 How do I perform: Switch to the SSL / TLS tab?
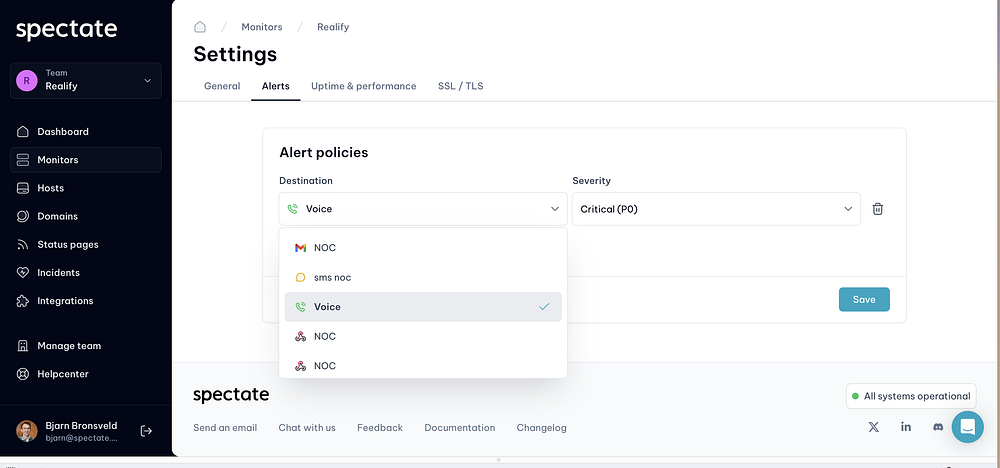tap(460, 86)
